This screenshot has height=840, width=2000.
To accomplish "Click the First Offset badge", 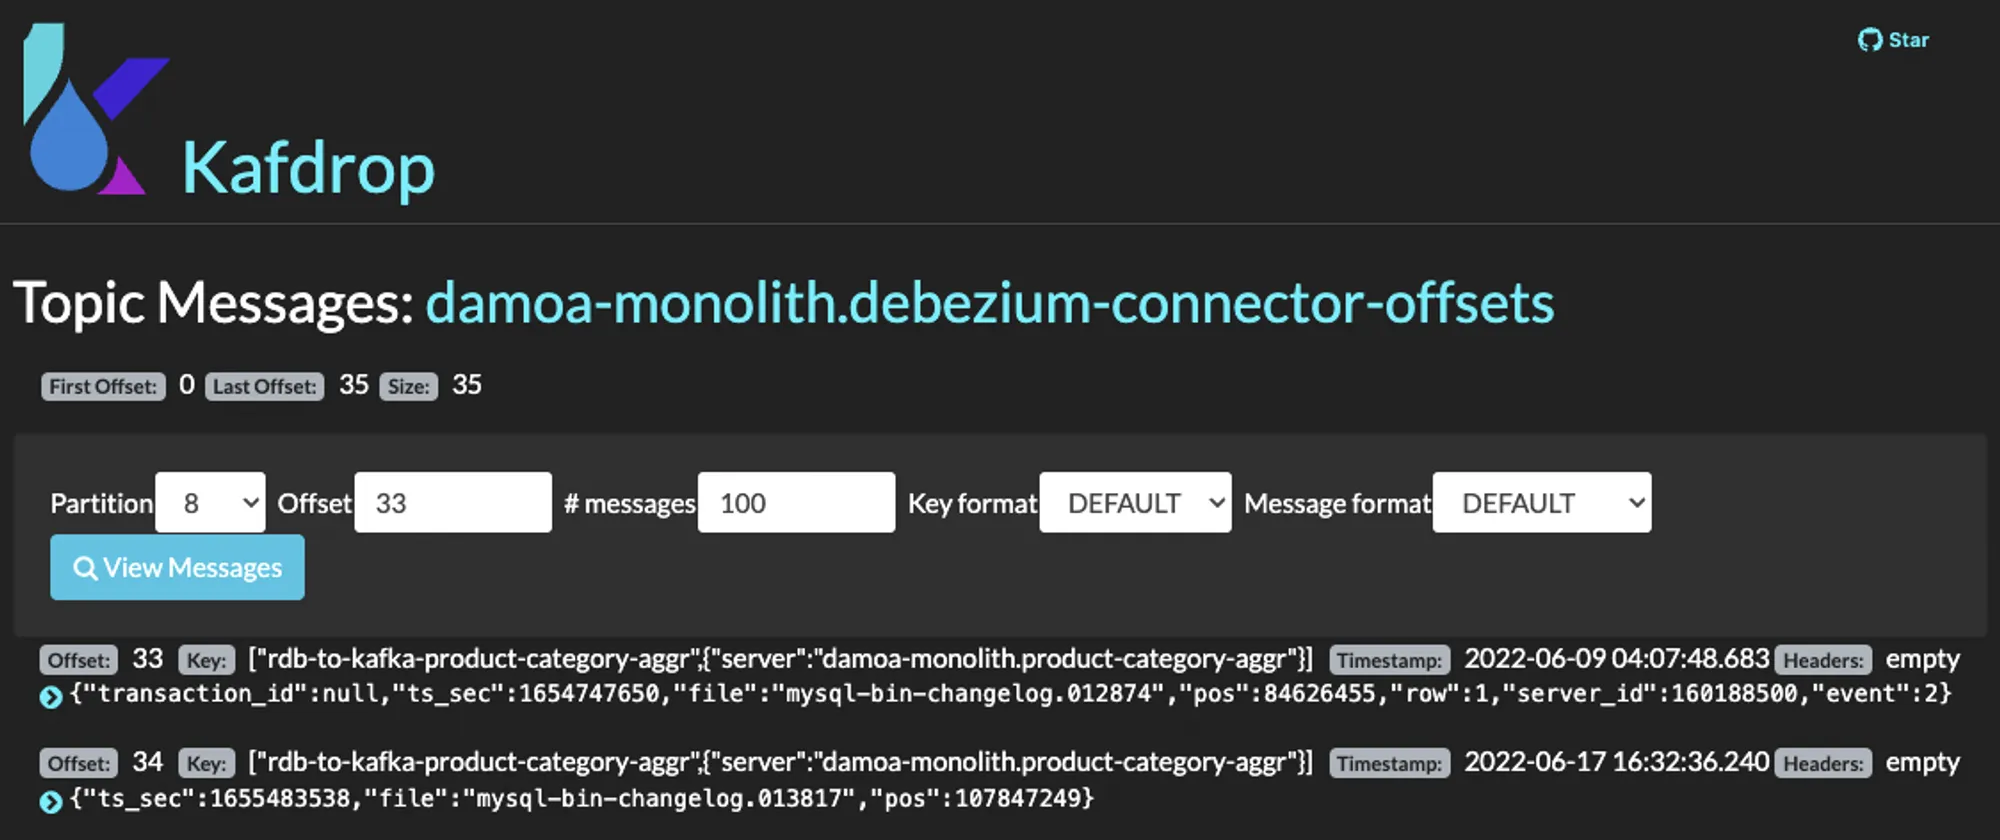I will (103, 387).
